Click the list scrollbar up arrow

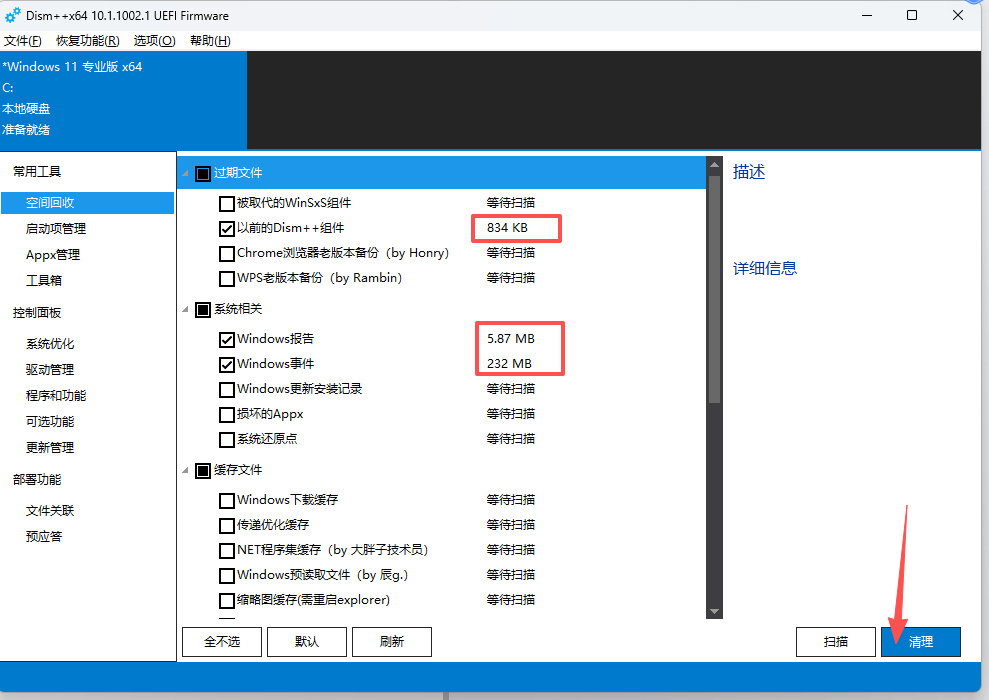coord(714,165)
